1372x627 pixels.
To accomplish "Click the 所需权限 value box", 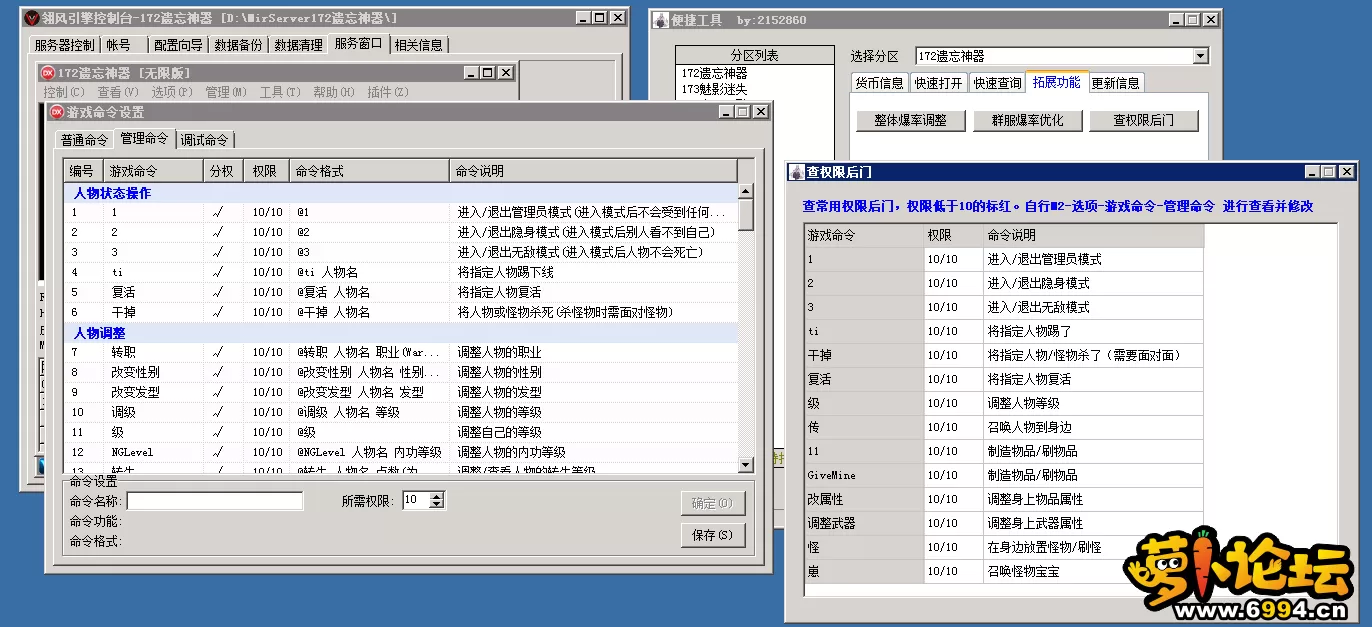I will pos(415,501).
